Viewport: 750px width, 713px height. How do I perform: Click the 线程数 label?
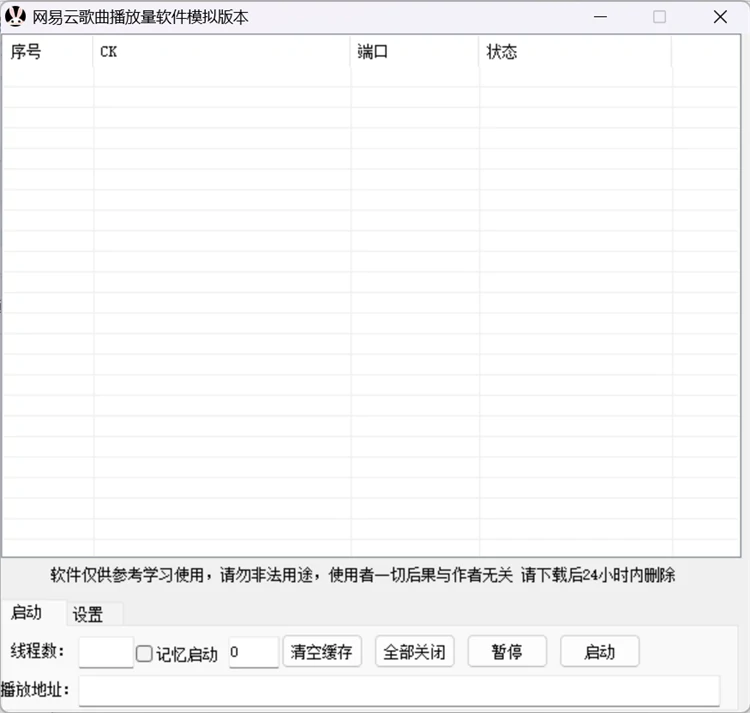pyautogui.click(x=37, y=651)
